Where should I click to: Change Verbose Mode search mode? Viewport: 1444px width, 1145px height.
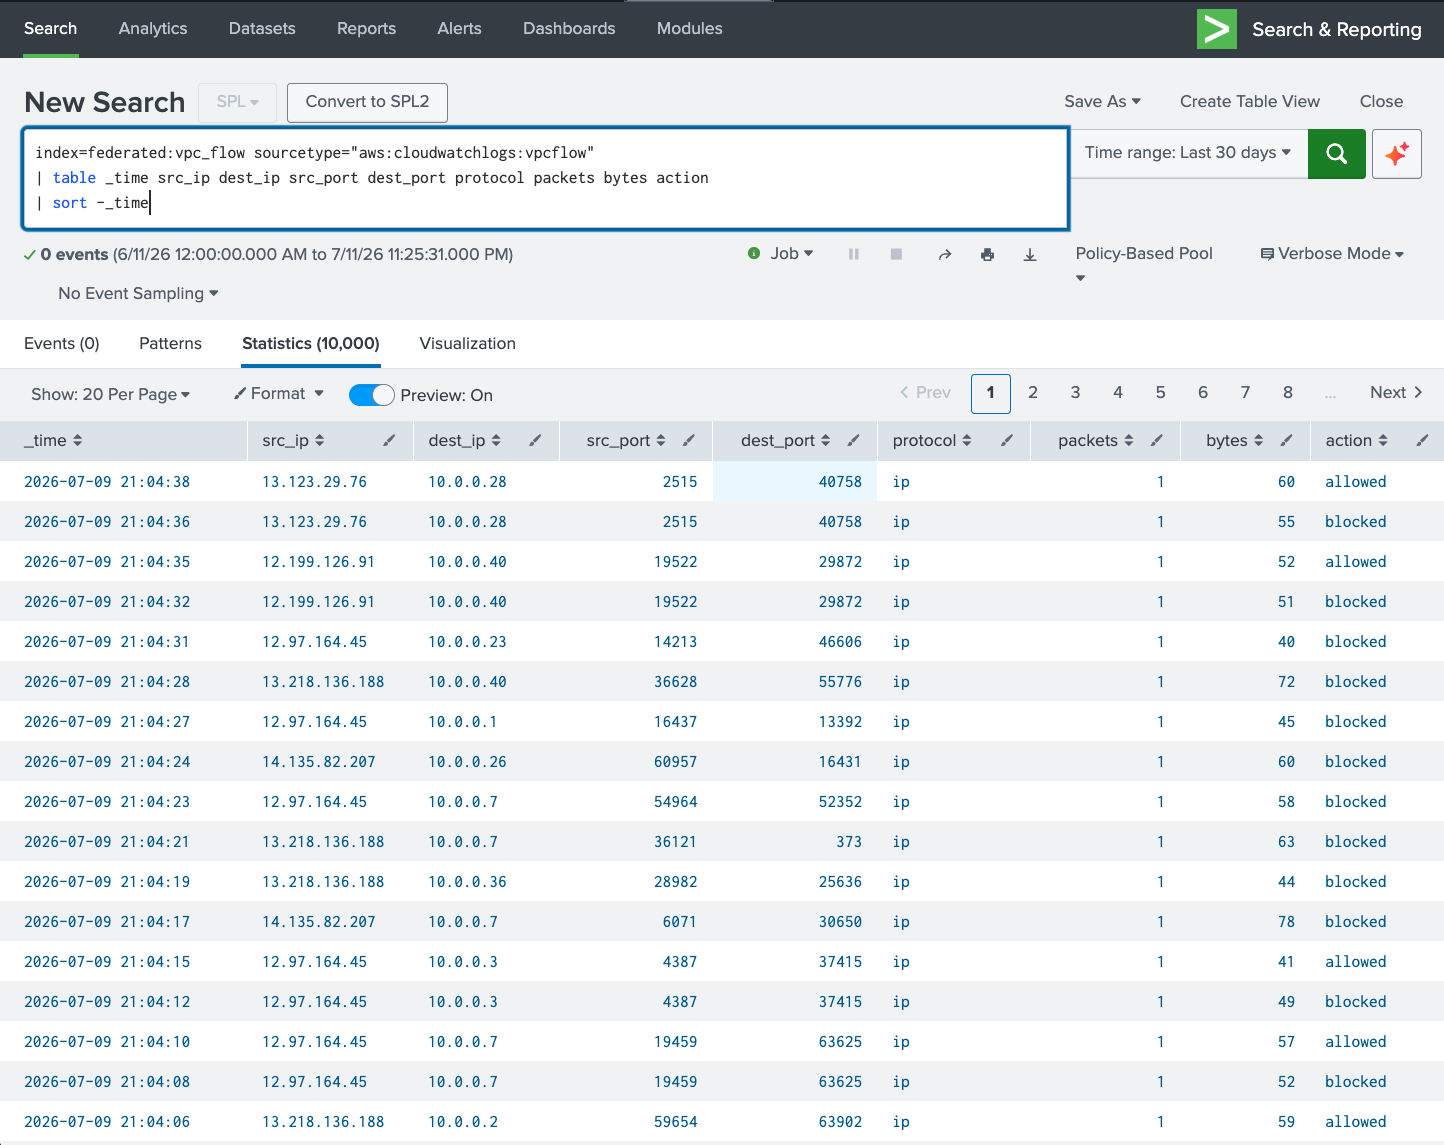coord(1332,254)
